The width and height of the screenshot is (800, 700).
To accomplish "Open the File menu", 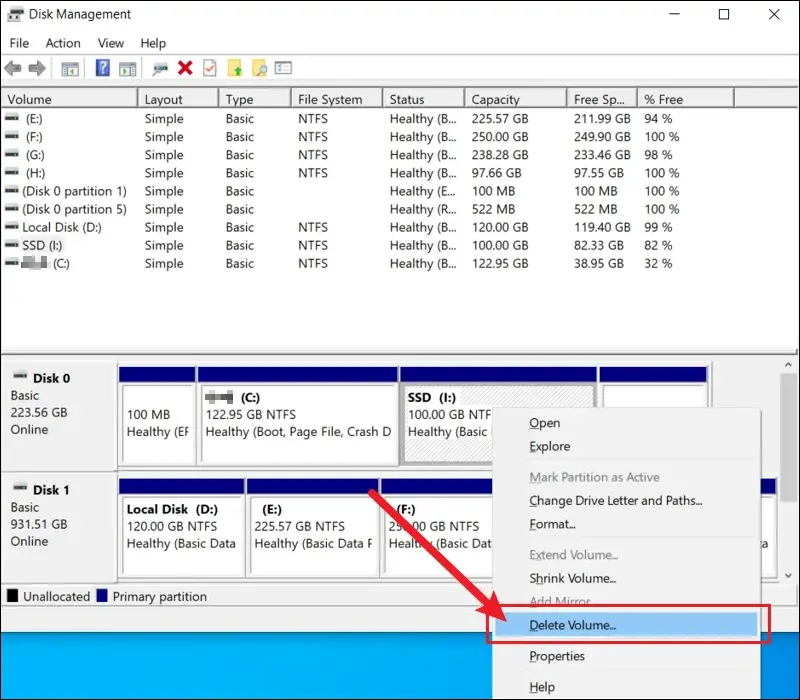I will point(19,43).
